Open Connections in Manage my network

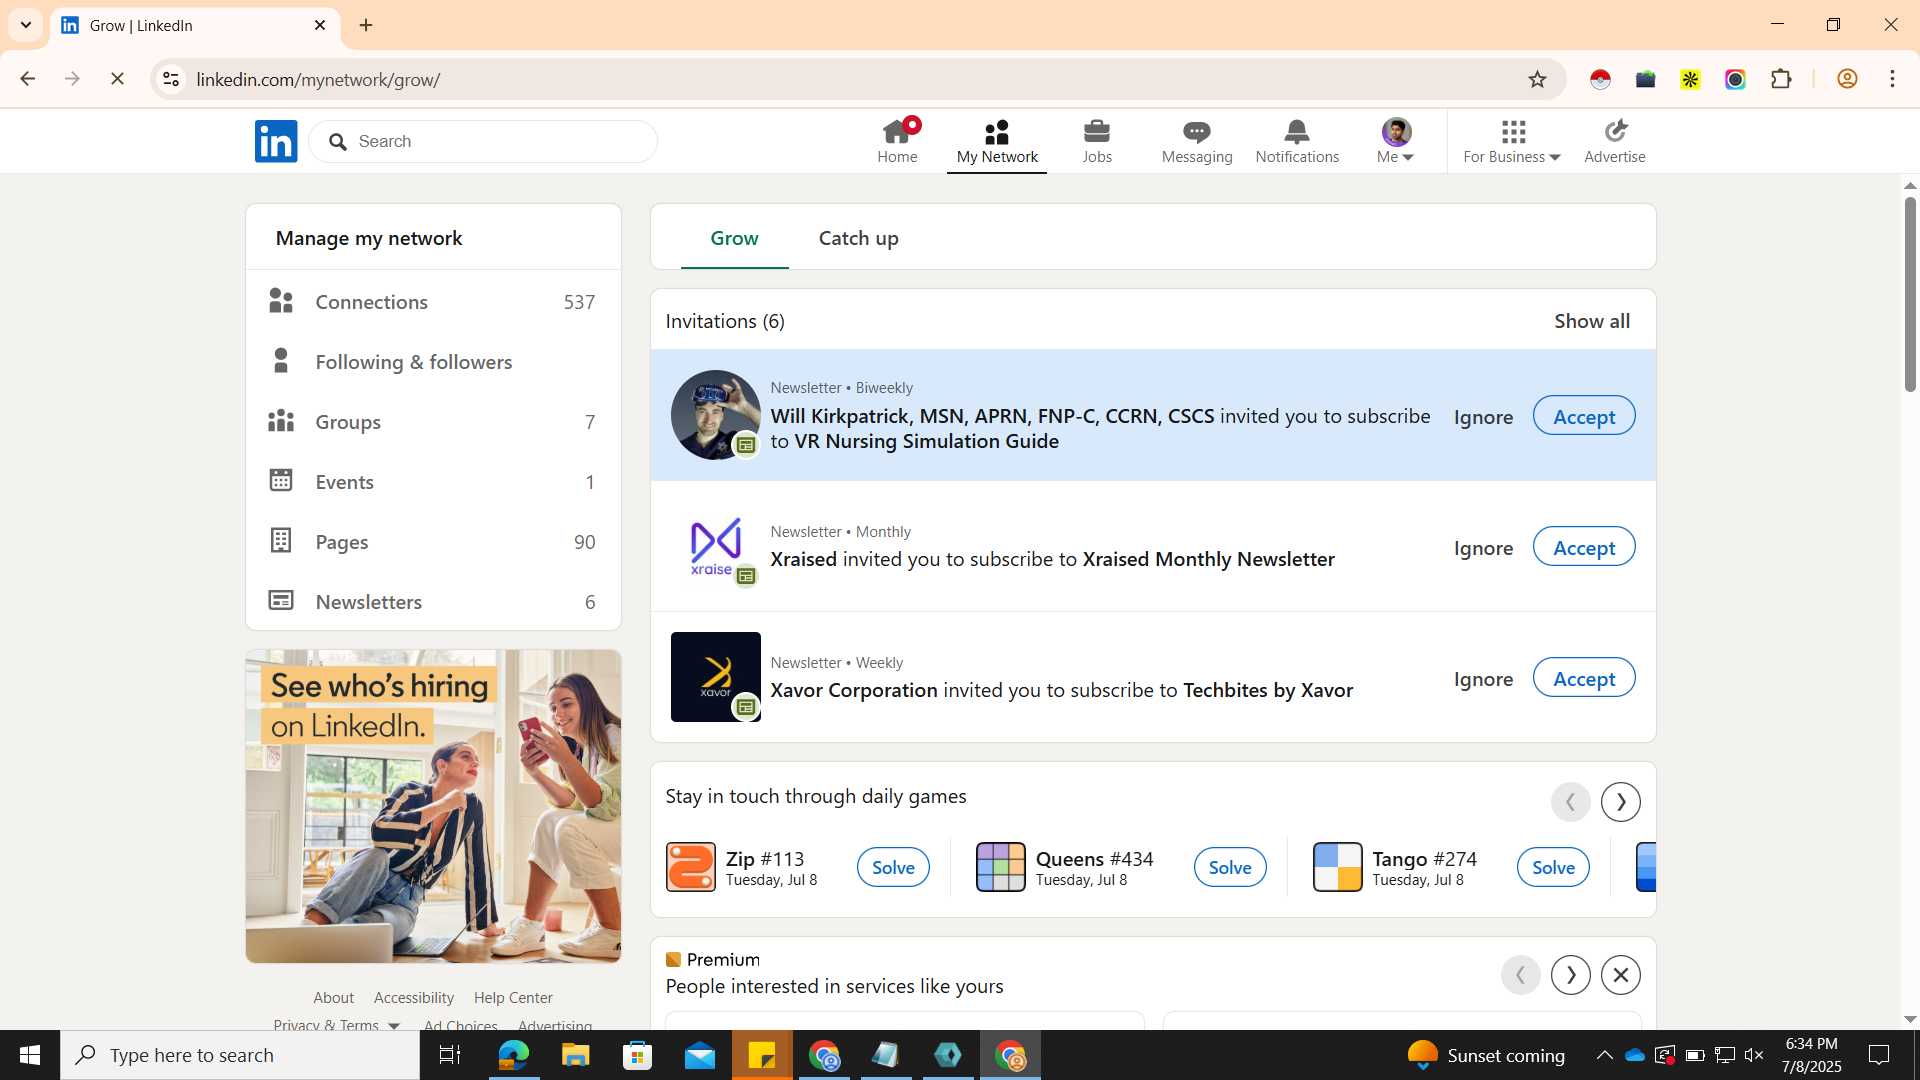click(x=433, y=302)
